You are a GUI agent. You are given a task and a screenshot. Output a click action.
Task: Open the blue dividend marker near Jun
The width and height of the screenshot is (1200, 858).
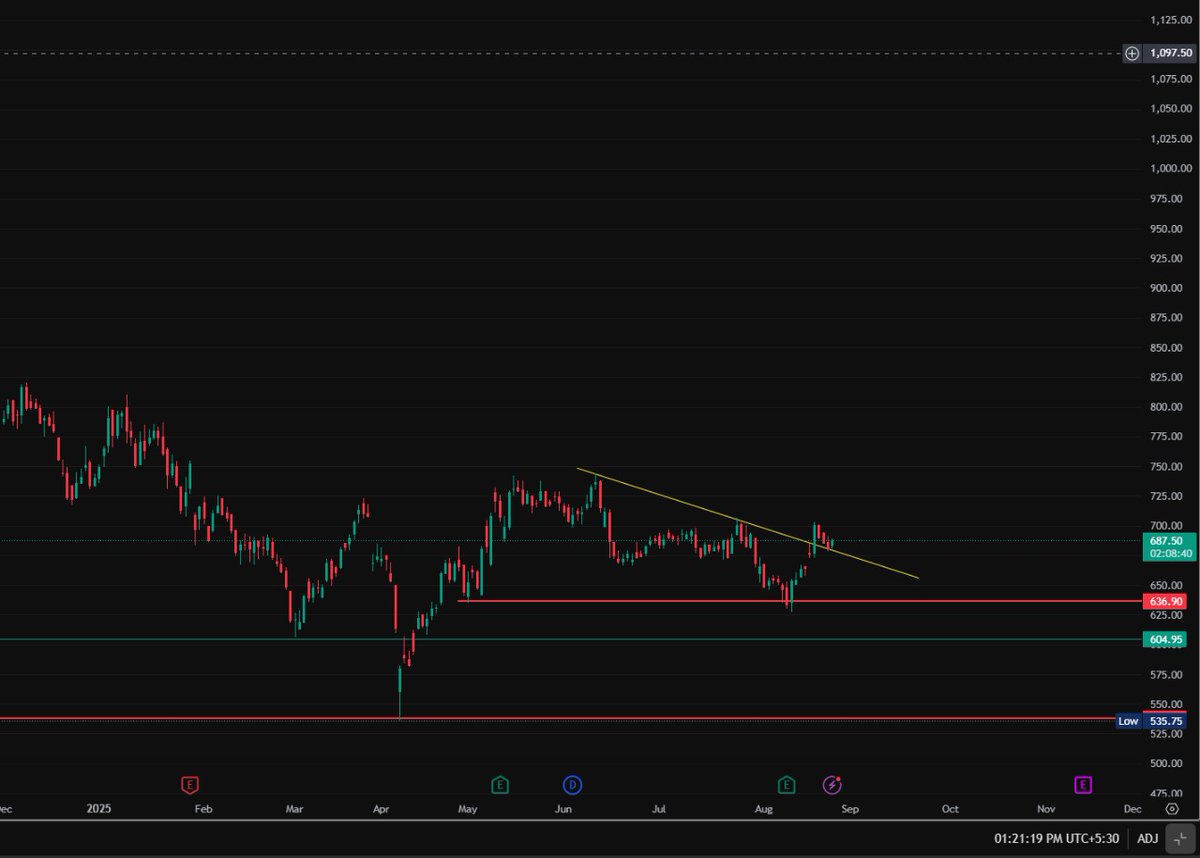pos(573,785)
